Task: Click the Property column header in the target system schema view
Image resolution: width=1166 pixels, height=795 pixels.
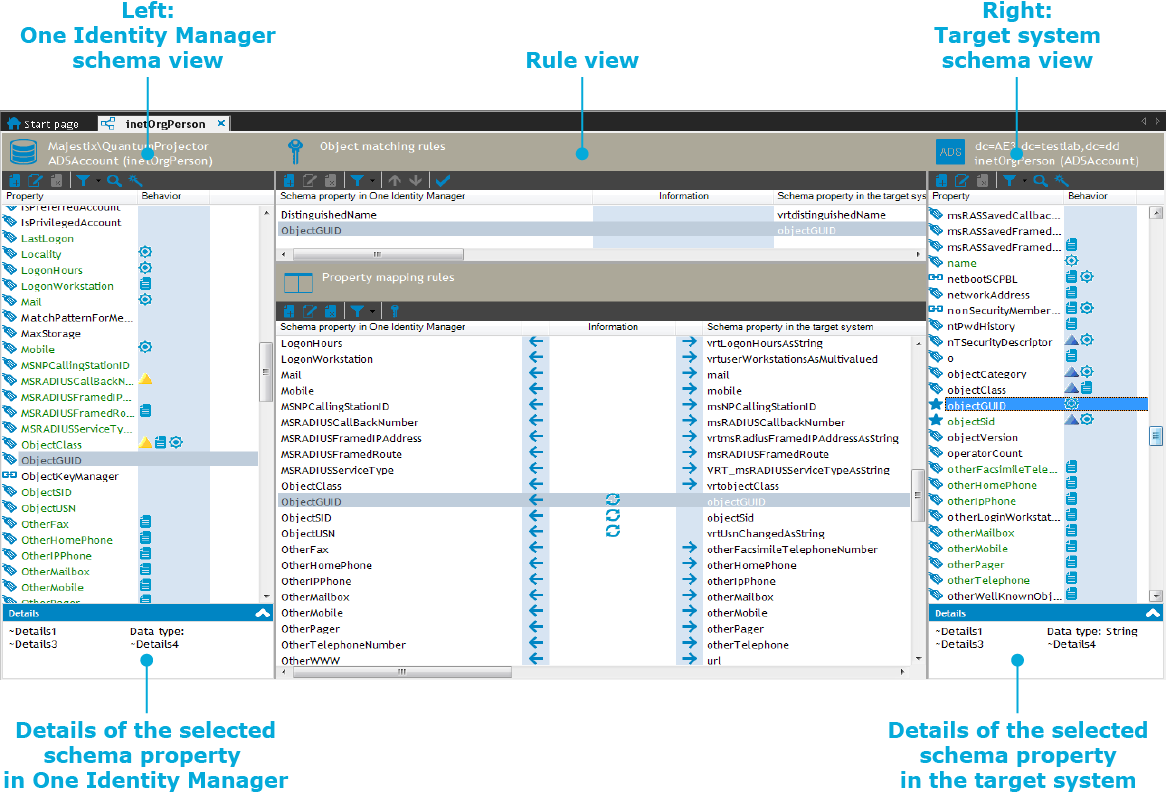Action: point(996,196)
